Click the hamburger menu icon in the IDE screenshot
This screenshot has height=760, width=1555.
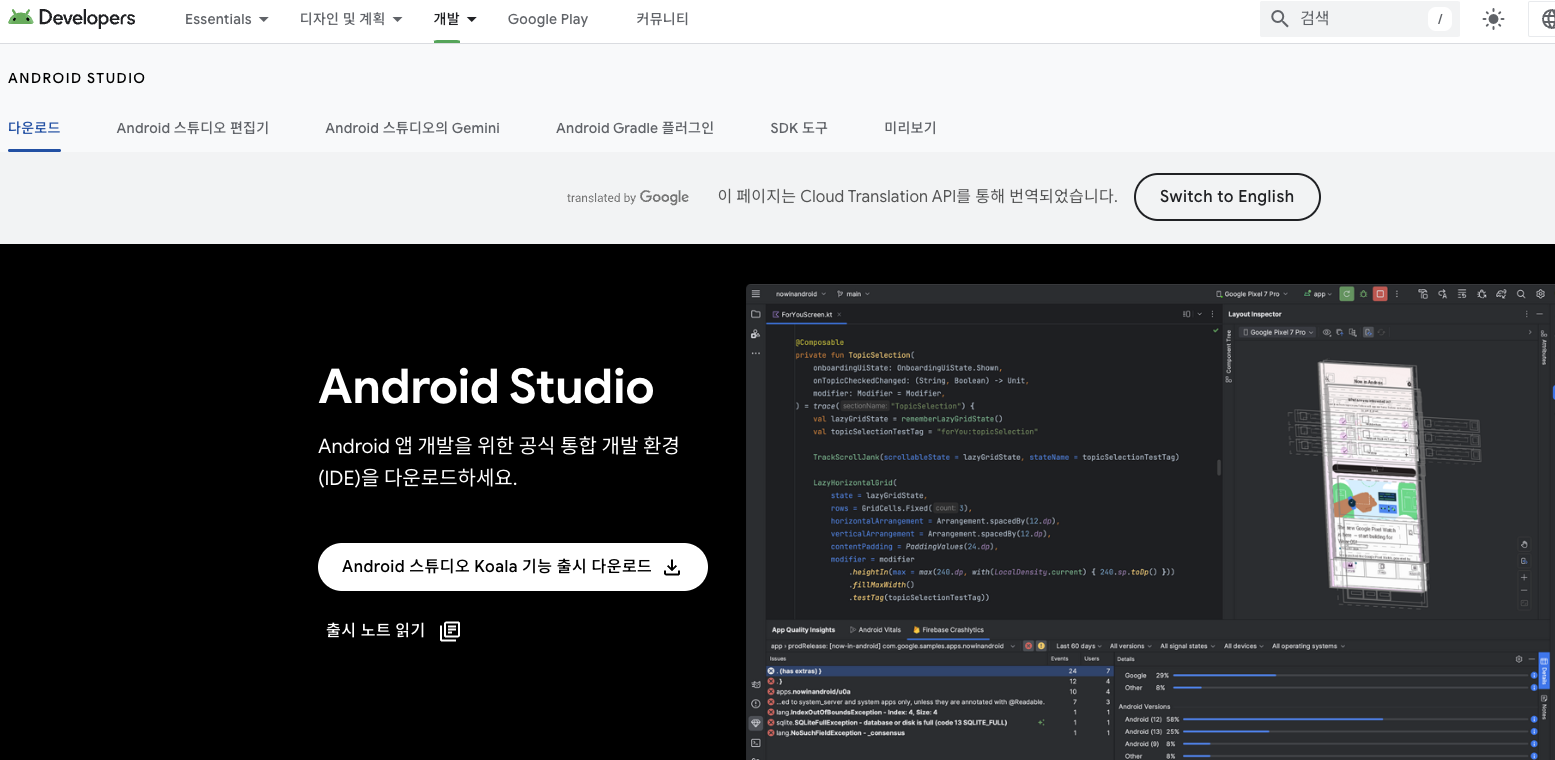click(x=756, y=294)
